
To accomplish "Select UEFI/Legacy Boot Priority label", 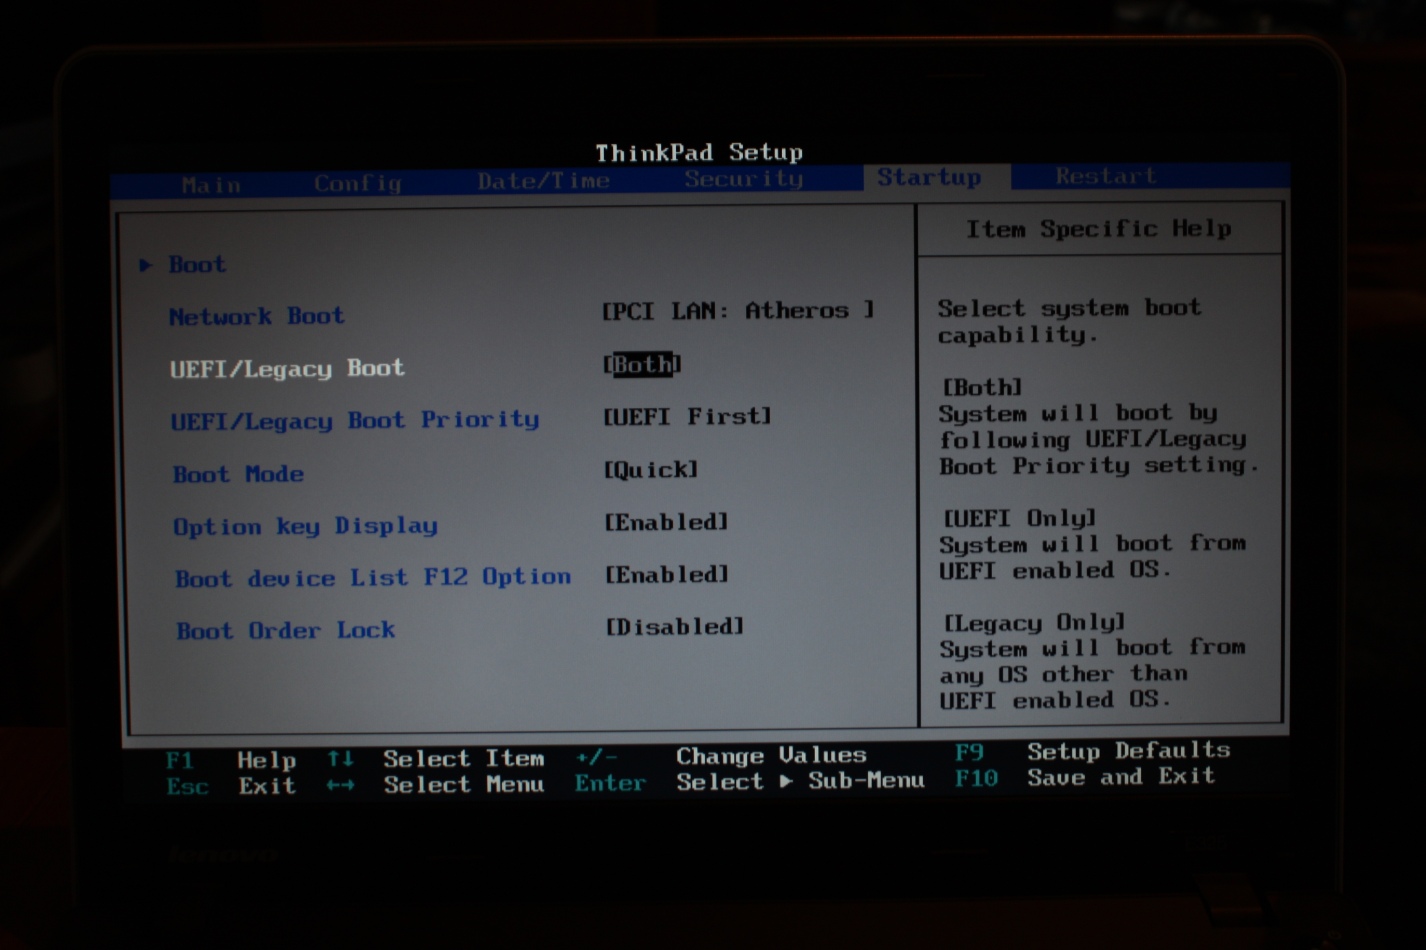I will 355,420.
